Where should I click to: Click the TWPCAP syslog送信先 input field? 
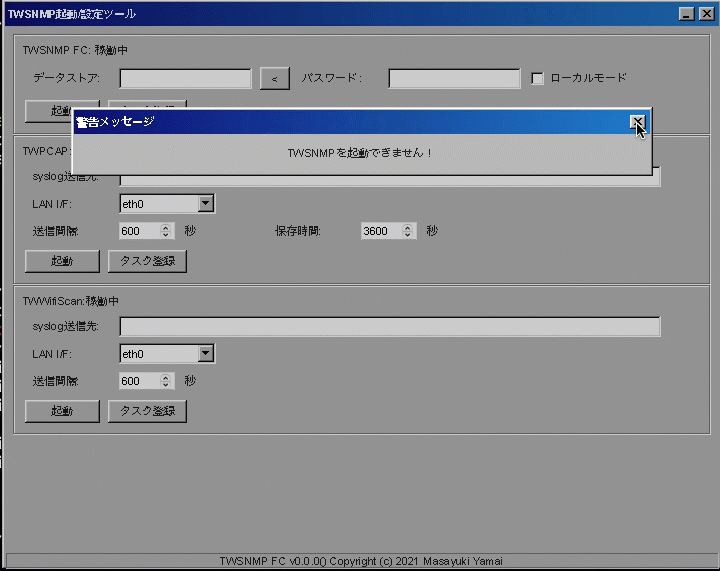point(390,180)
